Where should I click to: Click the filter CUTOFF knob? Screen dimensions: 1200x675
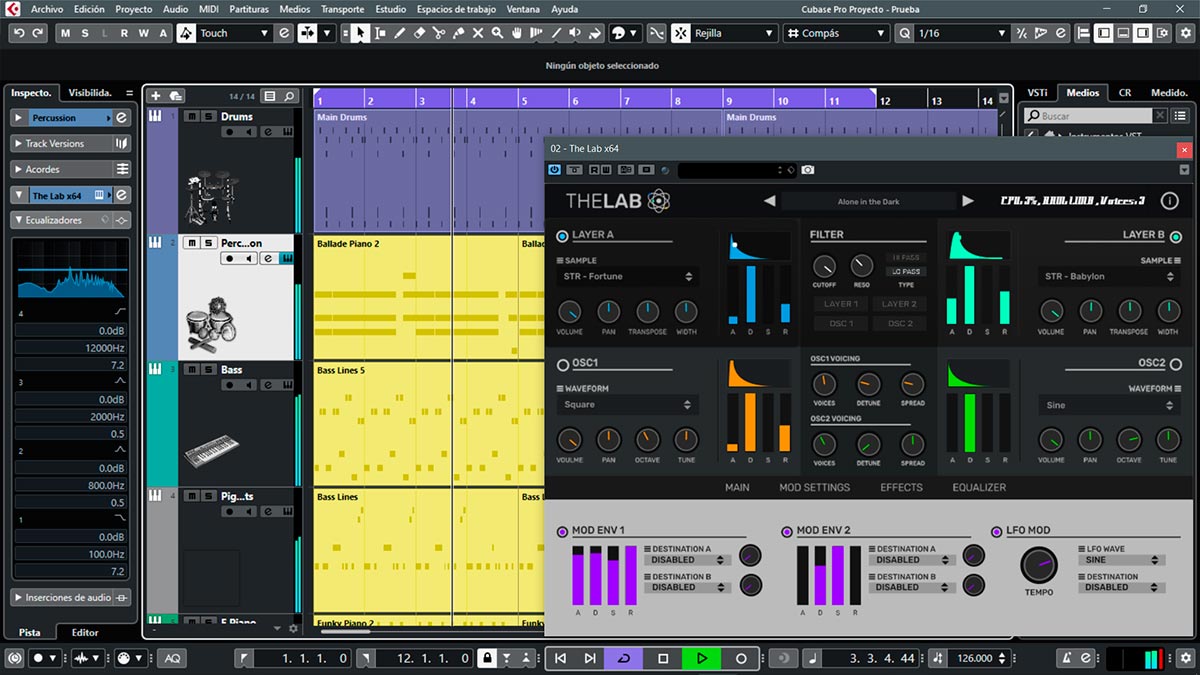pos(824,266)
